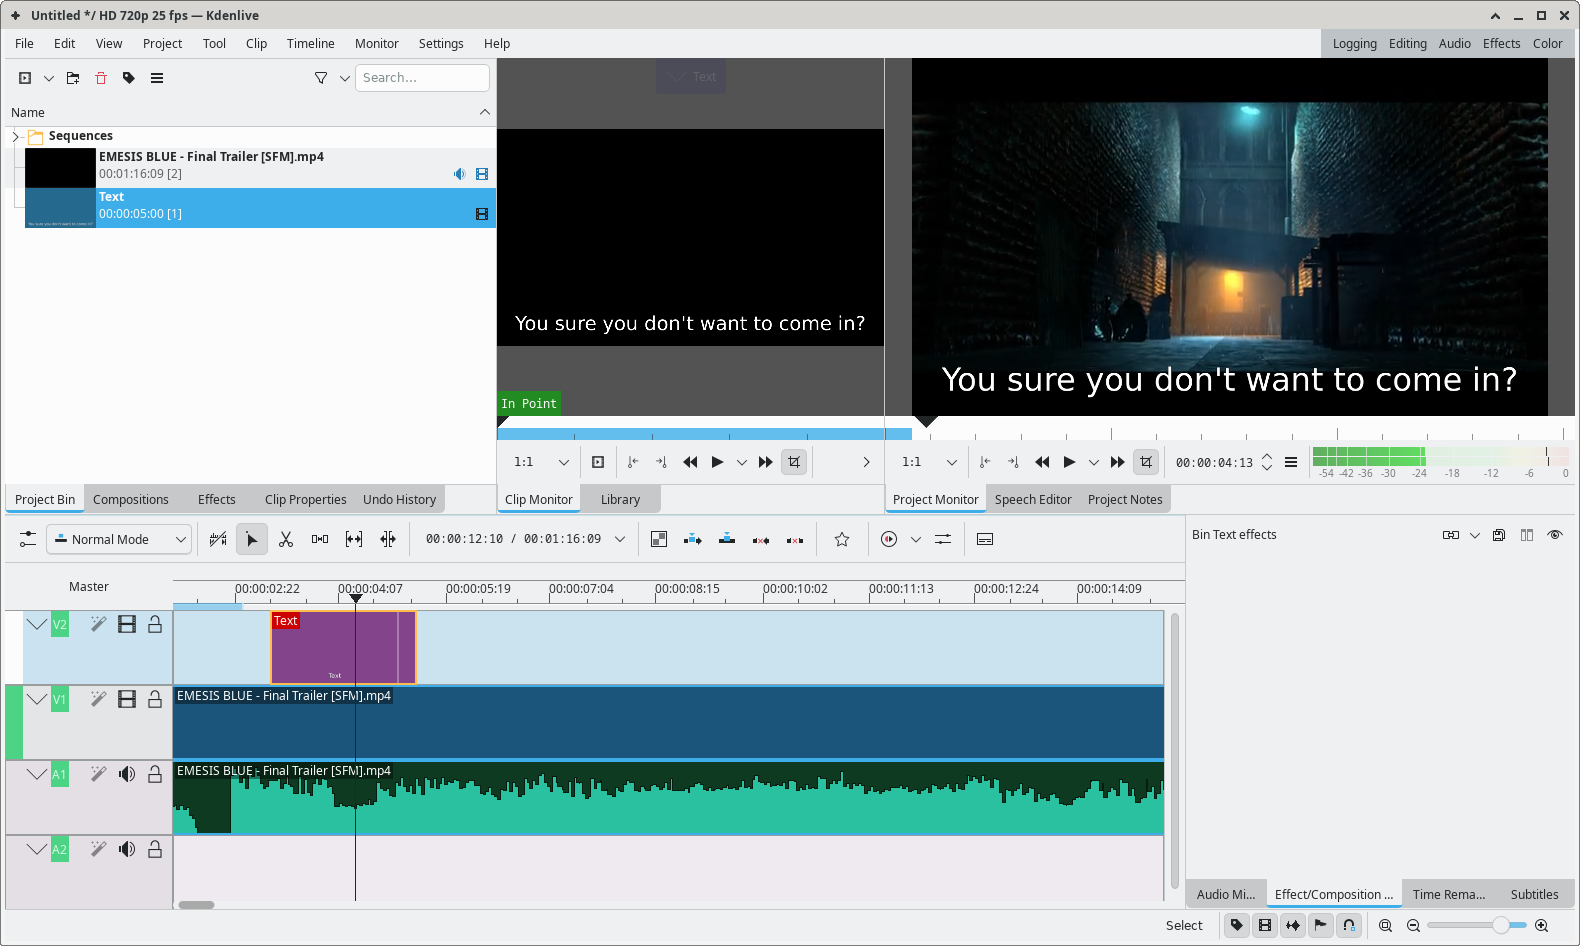This screenshot has height=946, width=1580.
Task: Switch to the Editing workspace layout
Action: [1407, 44]
